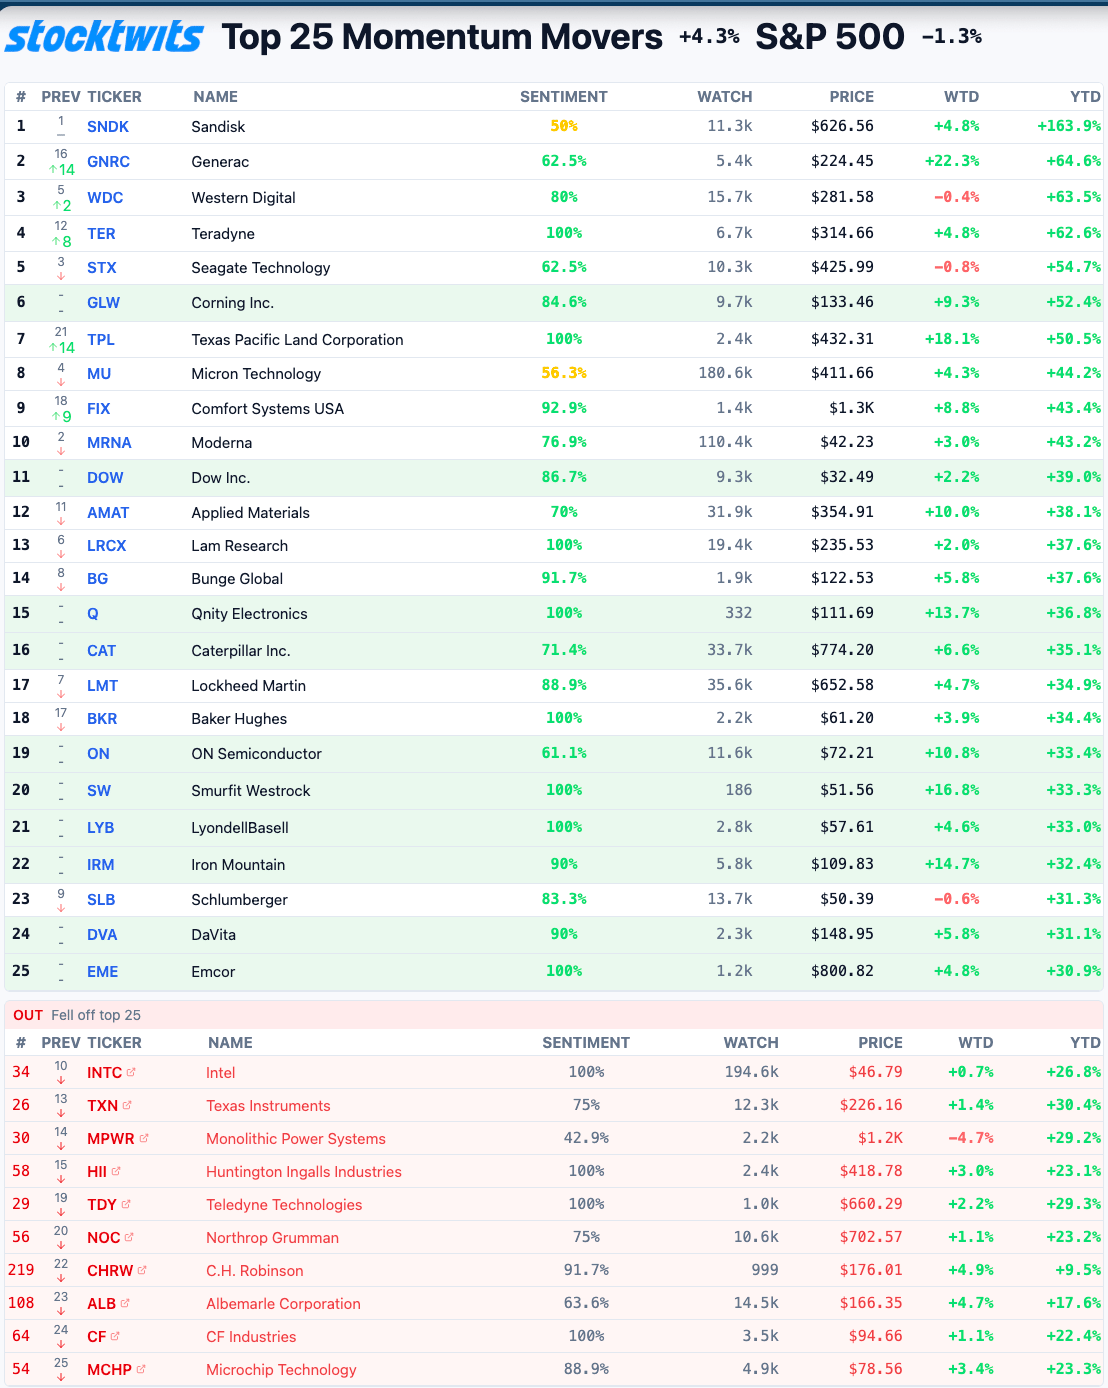Open the GNRC ticker link
Viewport: 1108px width, 1388px height.
point(108,162)
